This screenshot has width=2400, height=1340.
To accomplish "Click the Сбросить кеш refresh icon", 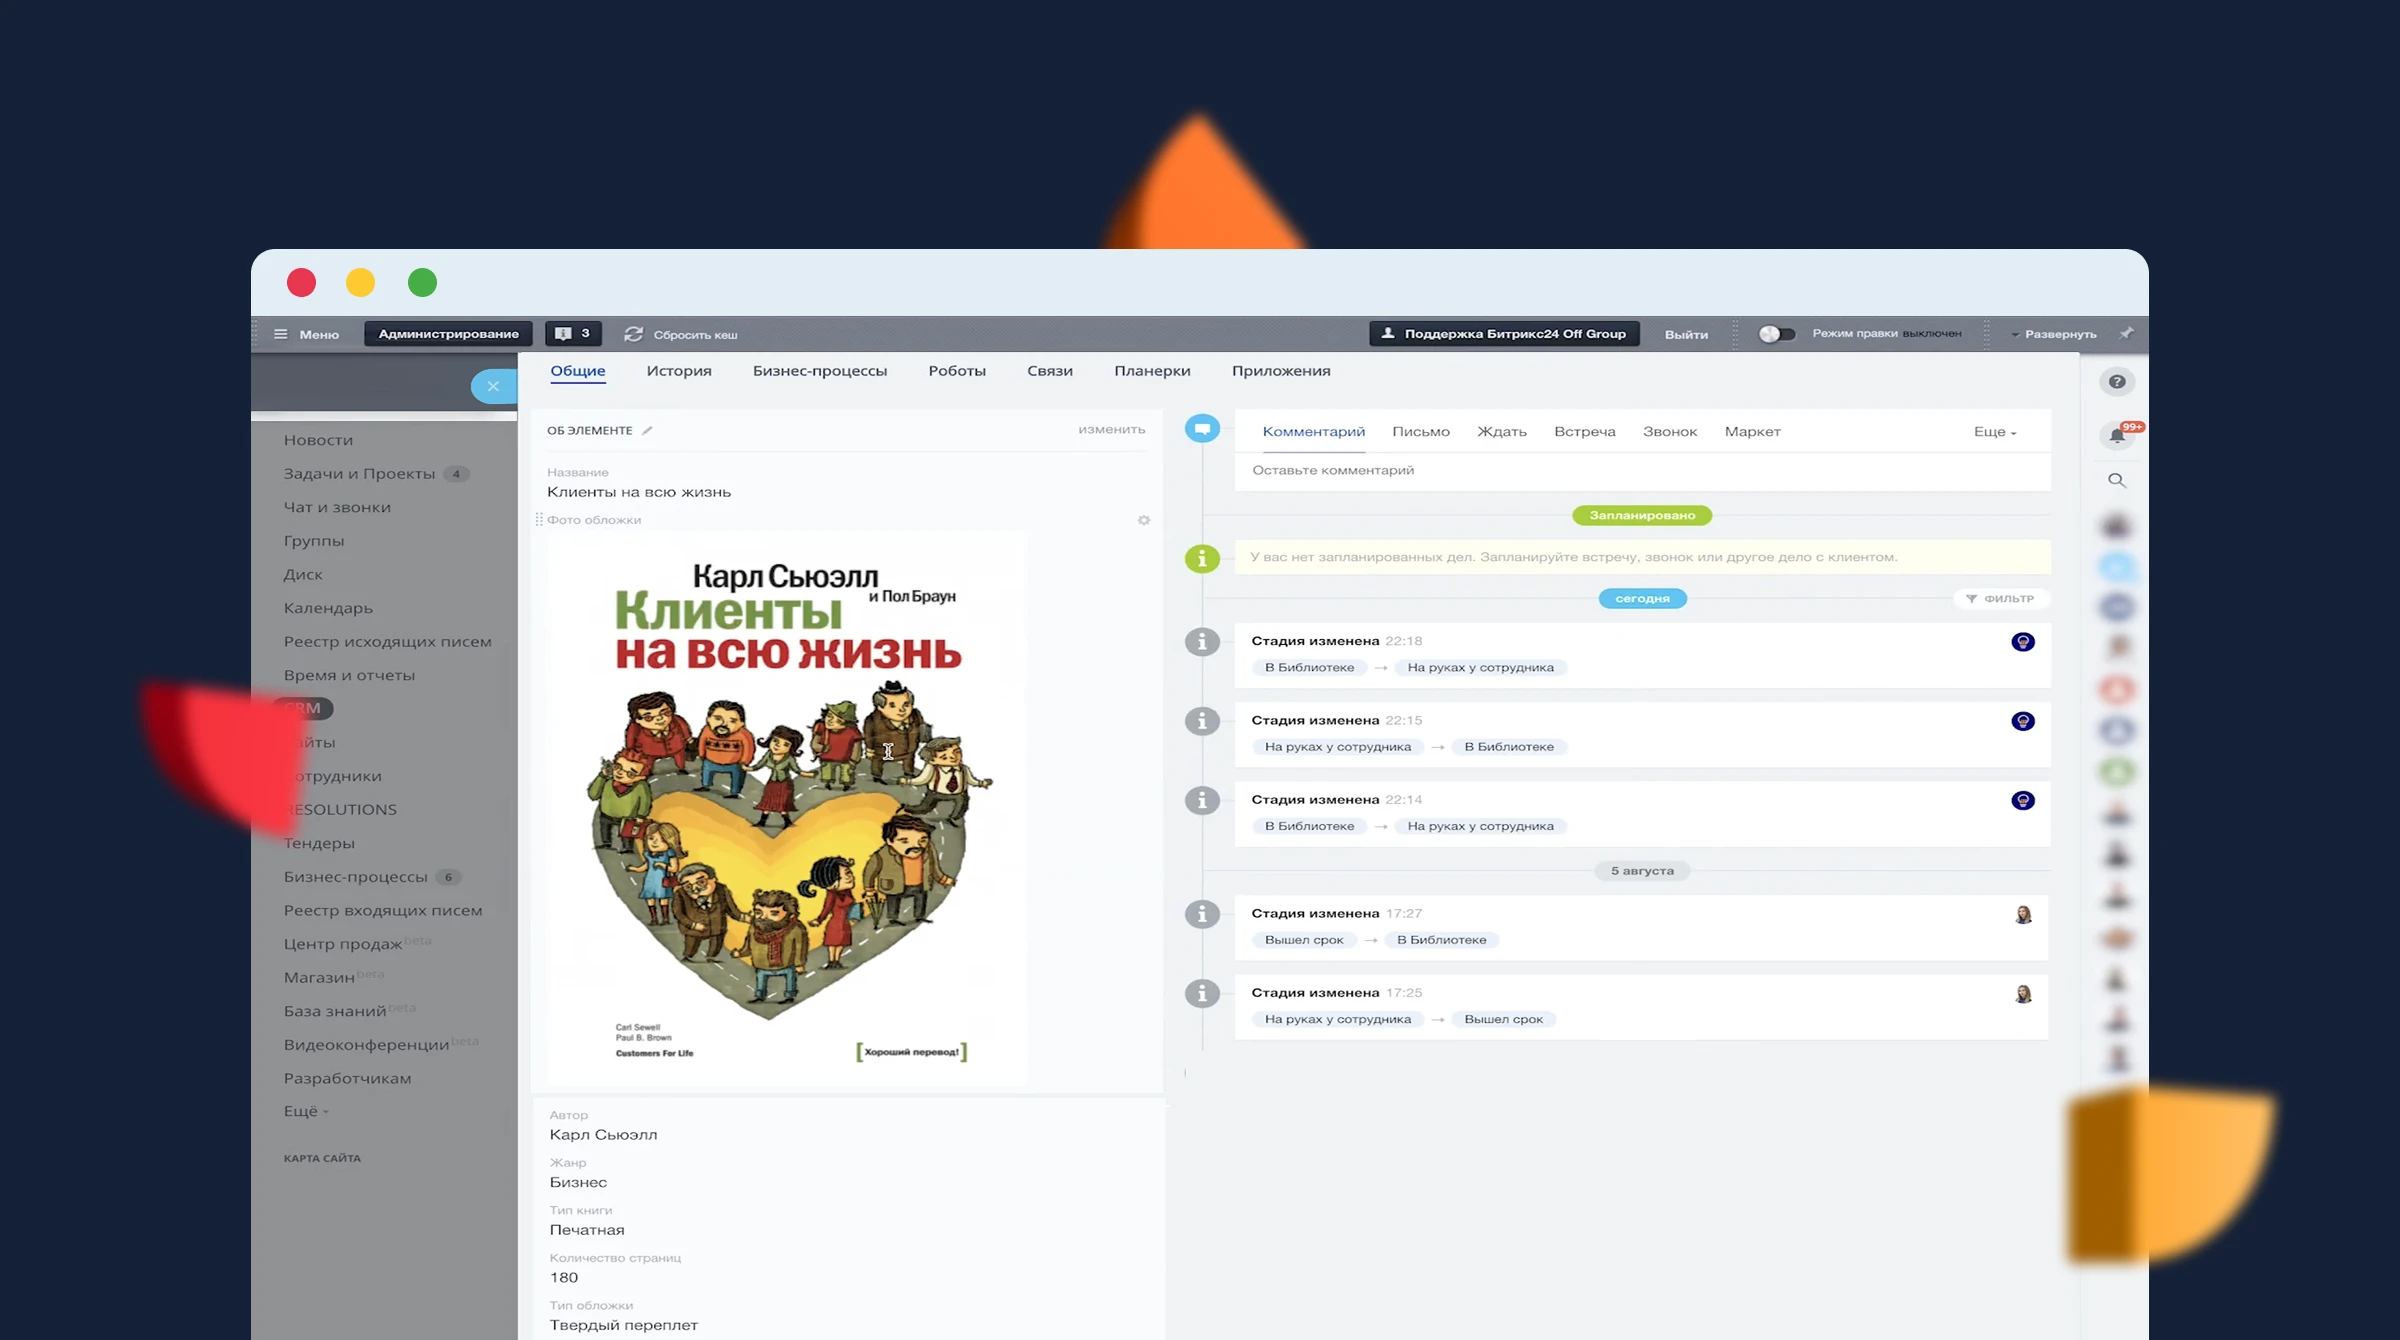I will point(633,334).
